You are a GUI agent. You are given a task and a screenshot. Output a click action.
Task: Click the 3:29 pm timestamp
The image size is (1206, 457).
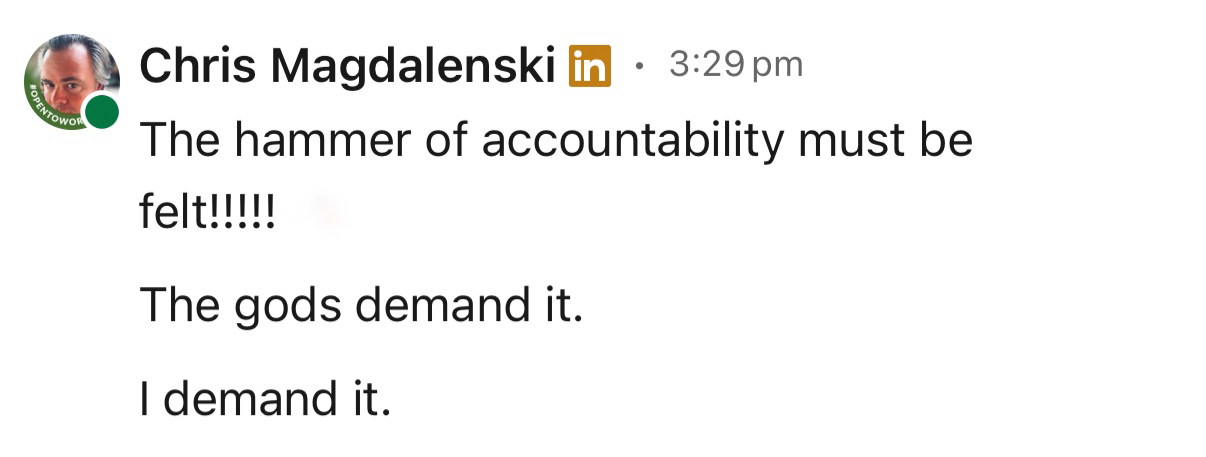(x=735, y=65)
